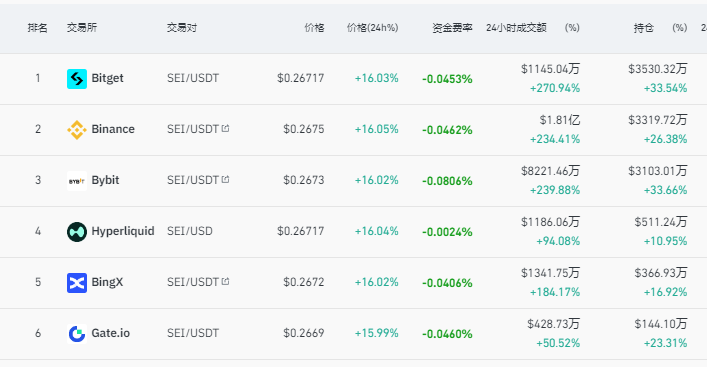Click the -0.0462% funding rate
Image resolution: width=707 pixels, height=367 pixels.
(447, 130)
